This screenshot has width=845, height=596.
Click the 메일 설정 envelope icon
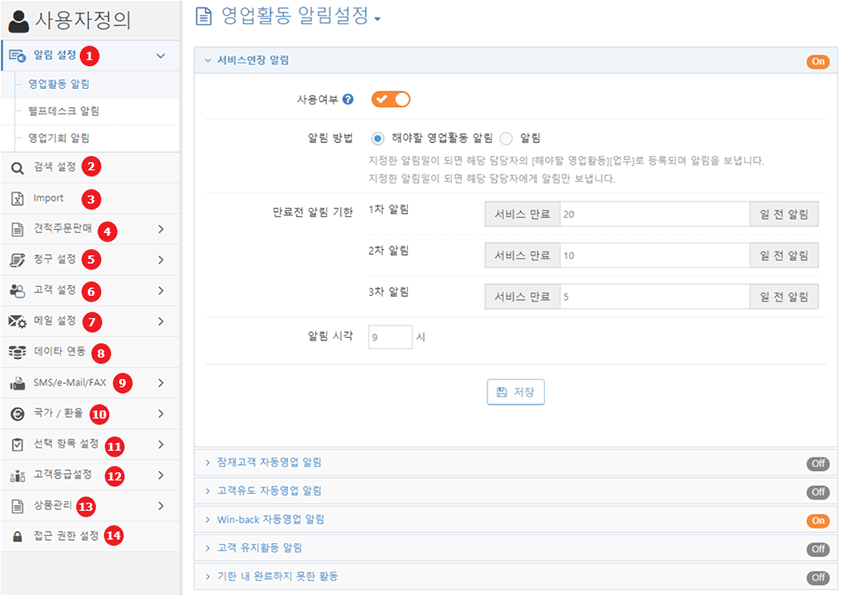17,322
